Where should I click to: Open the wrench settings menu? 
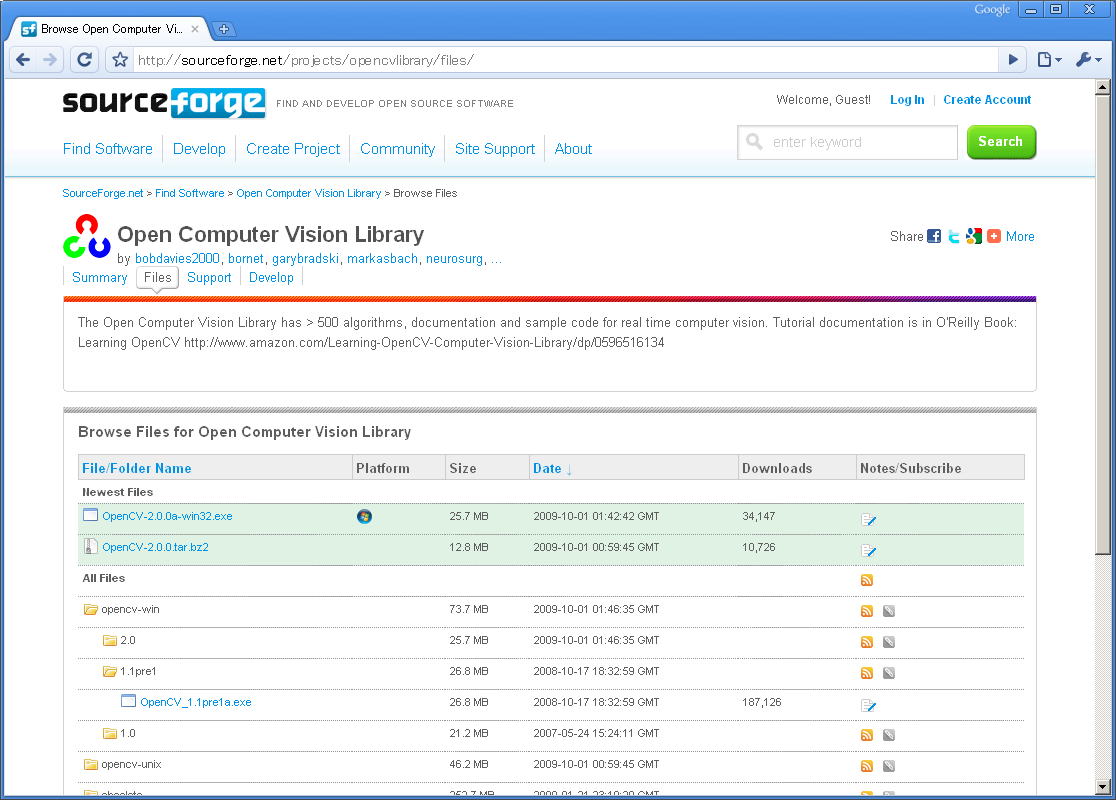pyautogui.click(x=1088, y=60)
